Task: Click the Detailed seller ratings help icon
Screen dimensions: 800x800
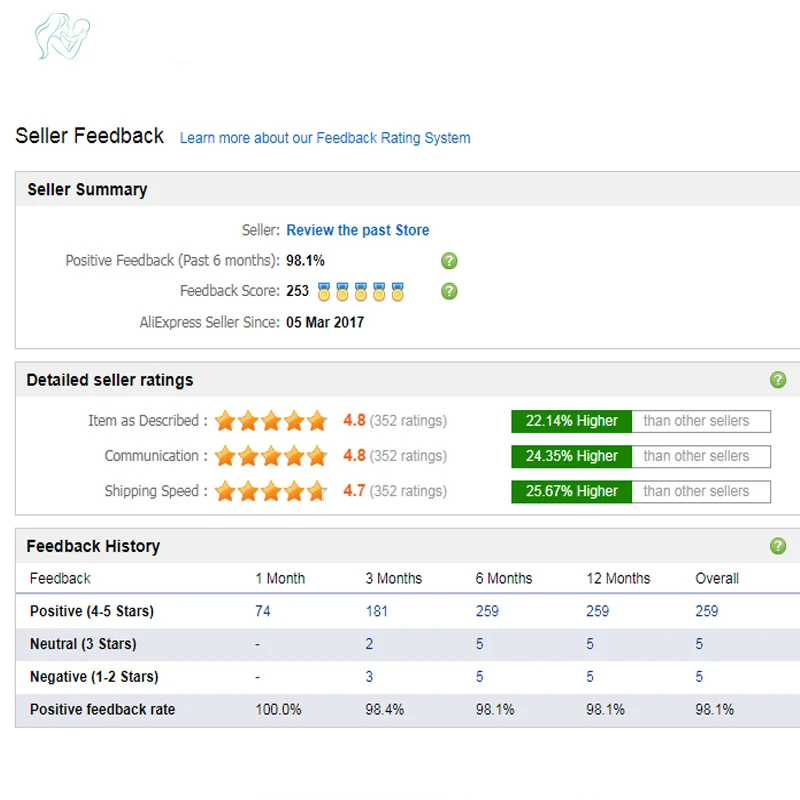Action: click(778, 380)
